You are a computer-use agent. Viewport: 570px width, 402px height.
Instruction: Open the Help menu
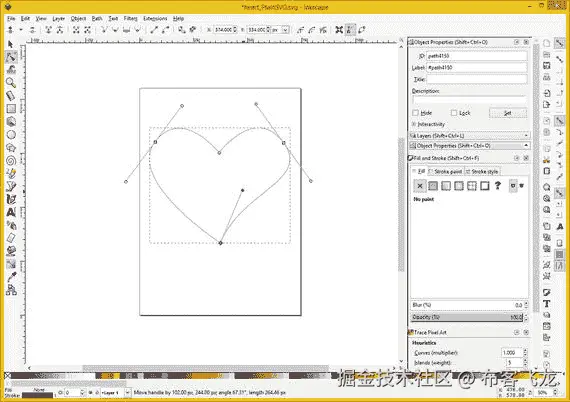178,18
